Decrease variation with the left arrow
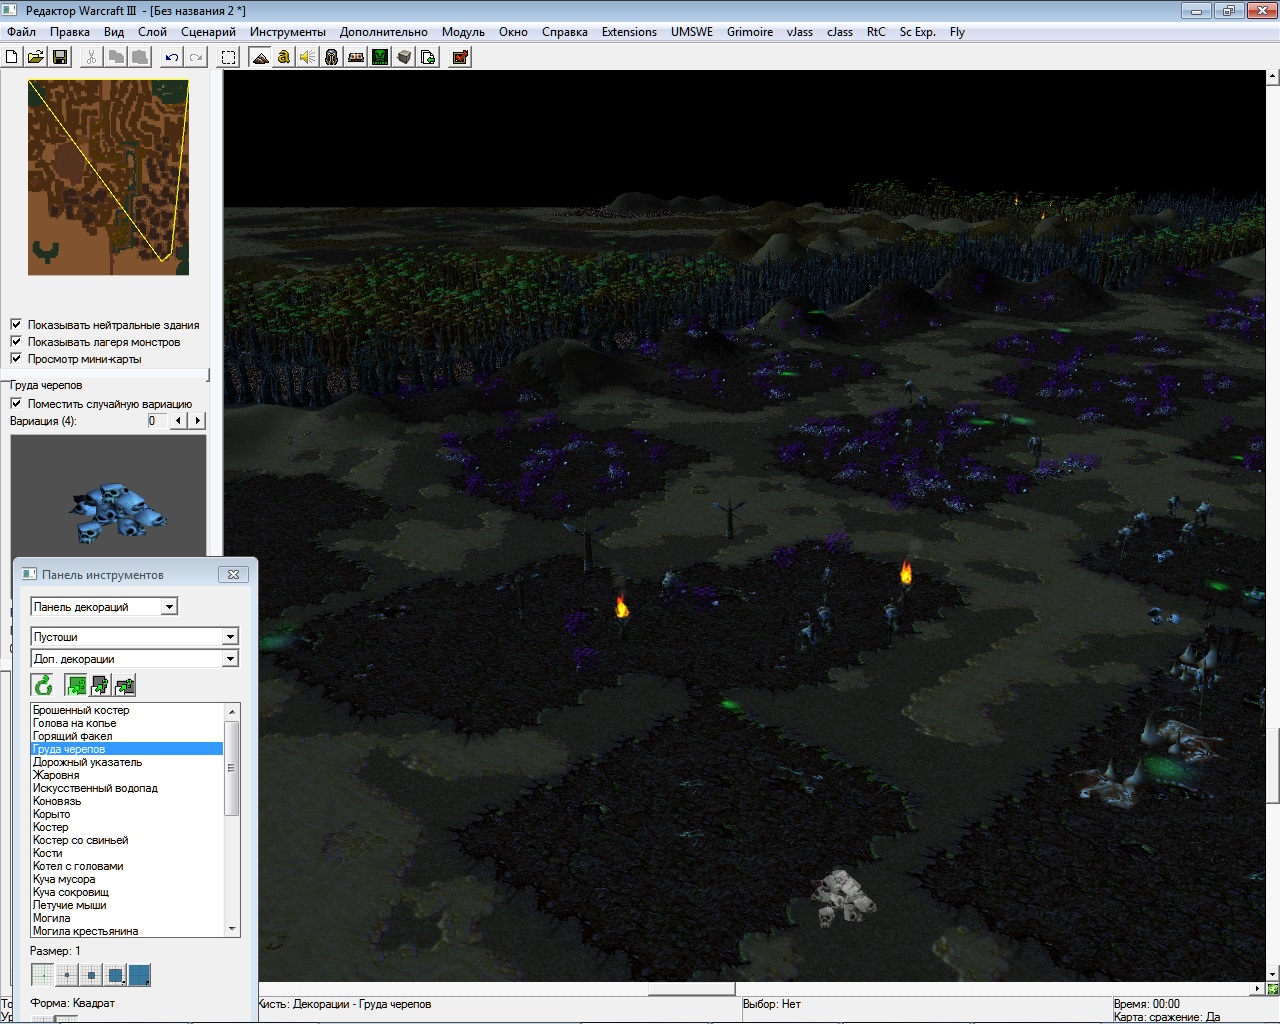Image resolution: width=1280 pixels, height=1024 pixels. pos(179,421)
